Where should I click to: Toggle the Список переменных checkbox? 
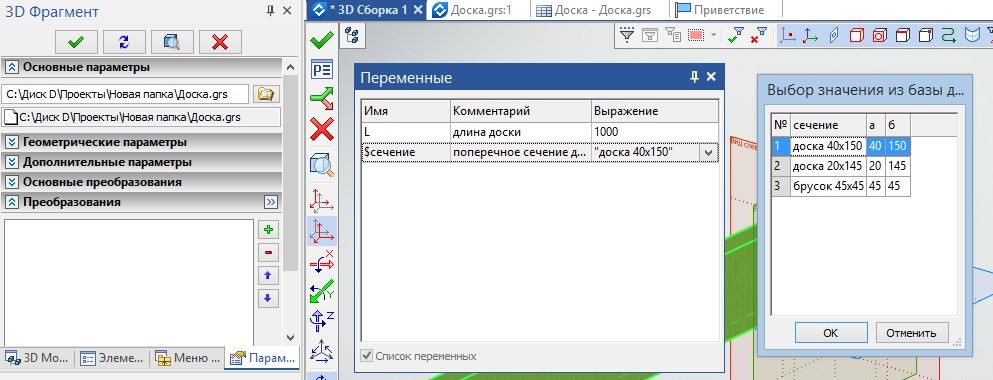[366, 356]
